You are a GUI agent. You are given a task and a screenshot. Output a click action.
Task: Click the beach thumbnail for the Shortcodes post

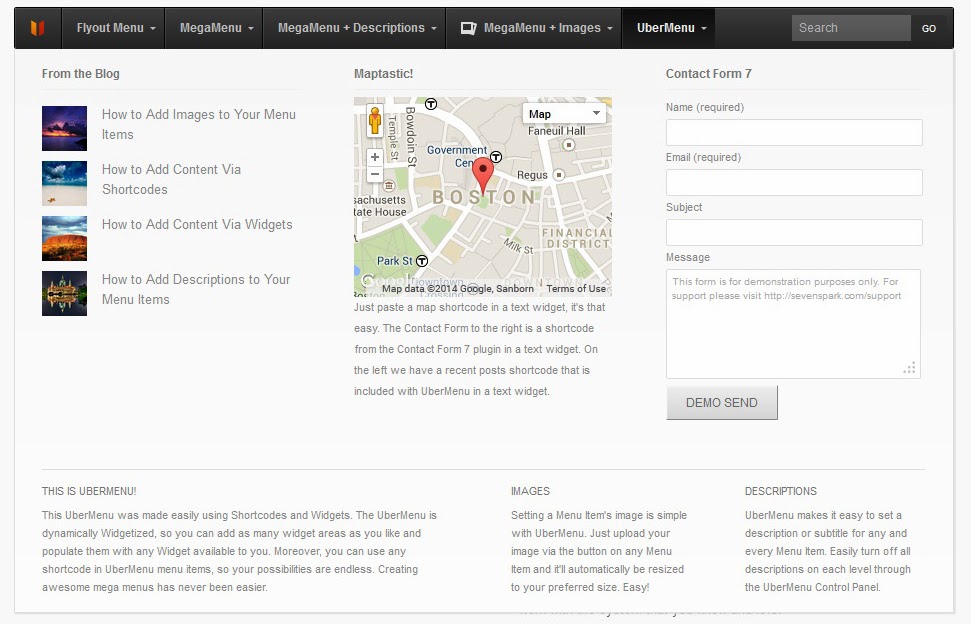[x=64, y=183]
